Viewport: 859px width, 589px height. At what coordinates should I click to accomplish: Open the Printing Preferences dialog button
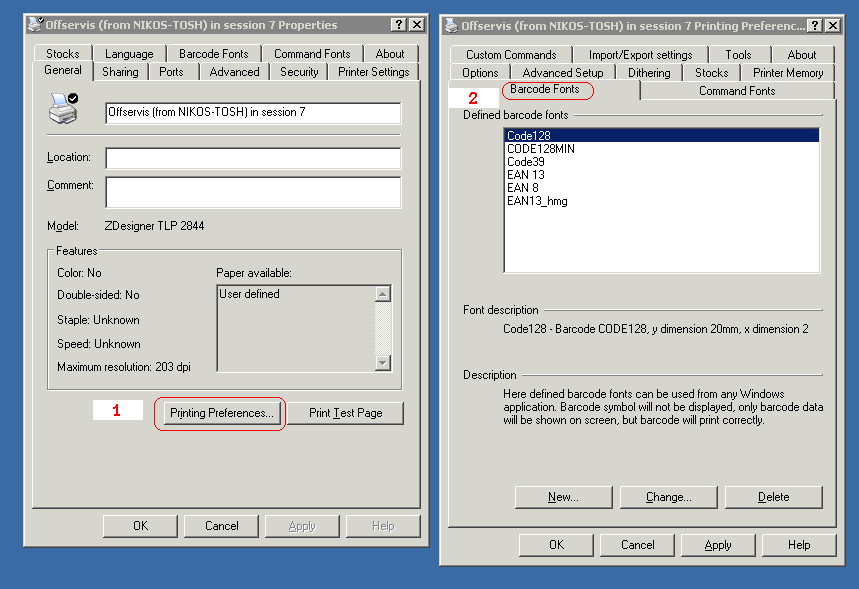[221, 413]
